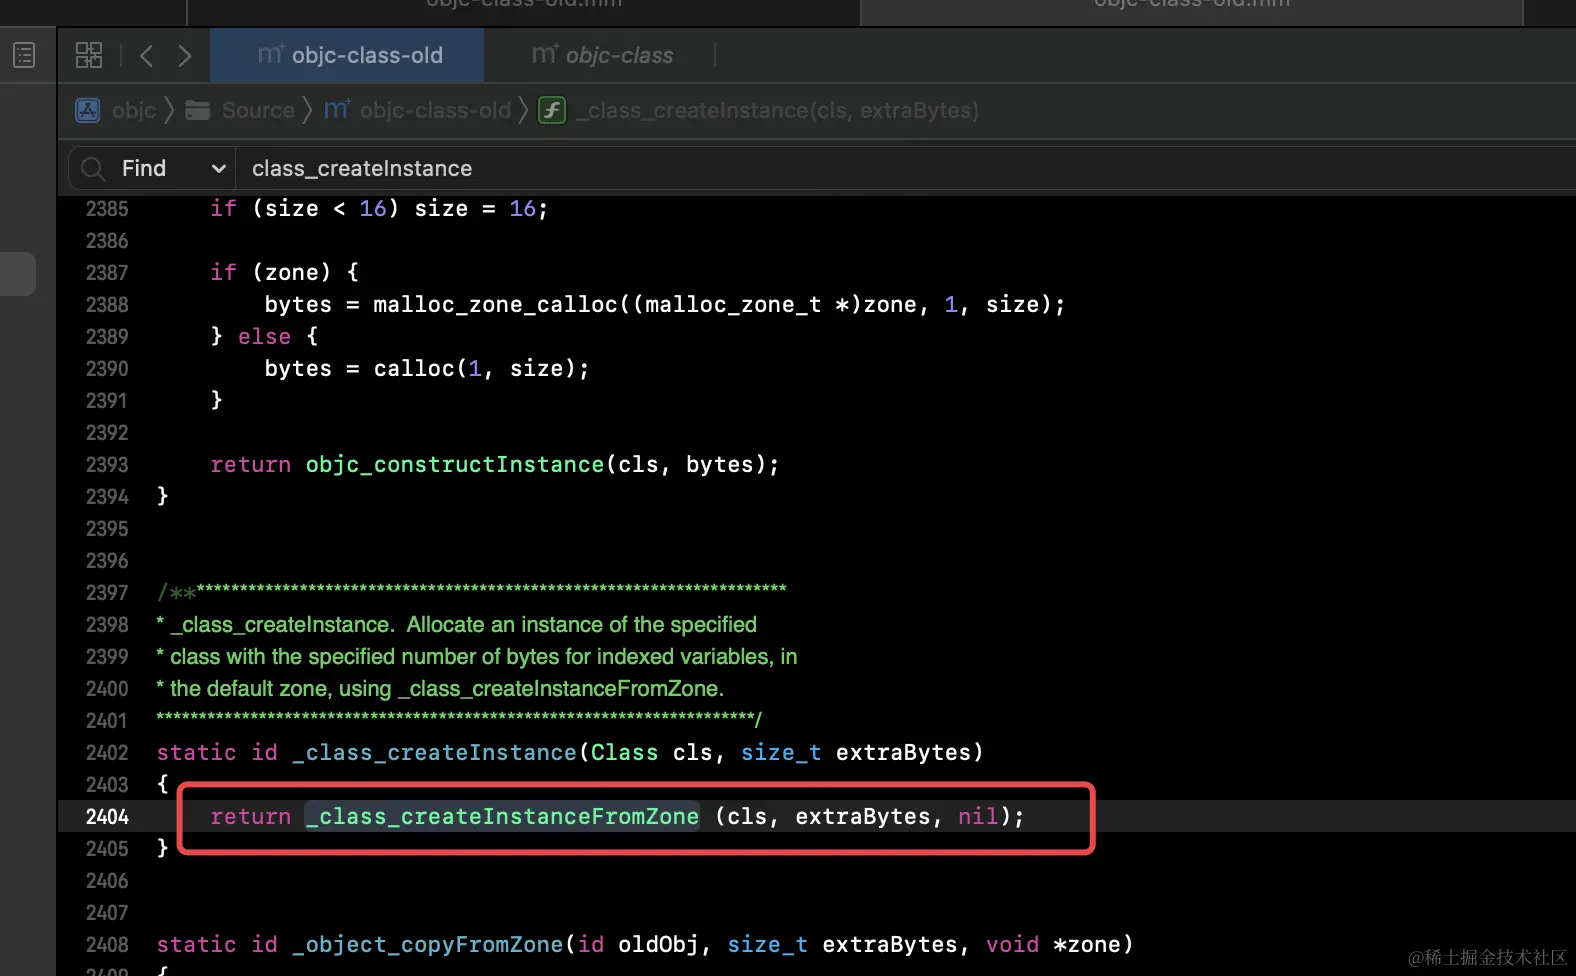Click the _class_createInstanceFromZone call on line 2404
The image size is (1576, 976).
502,817
